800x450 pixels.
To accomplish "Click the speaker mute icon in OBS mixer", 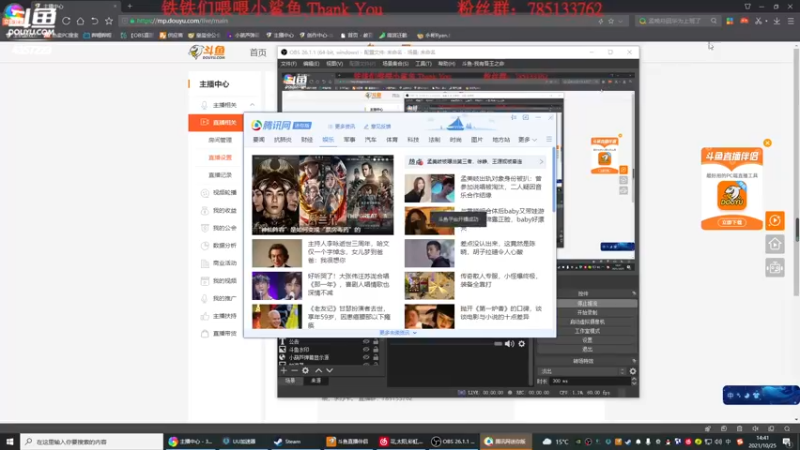I will point(509,344).
